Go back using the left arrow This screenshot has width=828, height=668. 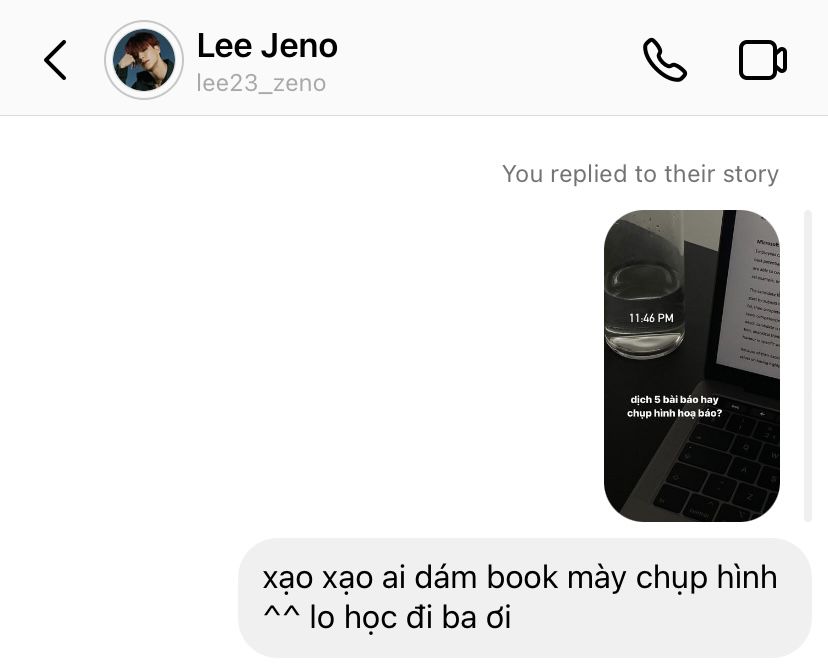[x=55, y=60]
